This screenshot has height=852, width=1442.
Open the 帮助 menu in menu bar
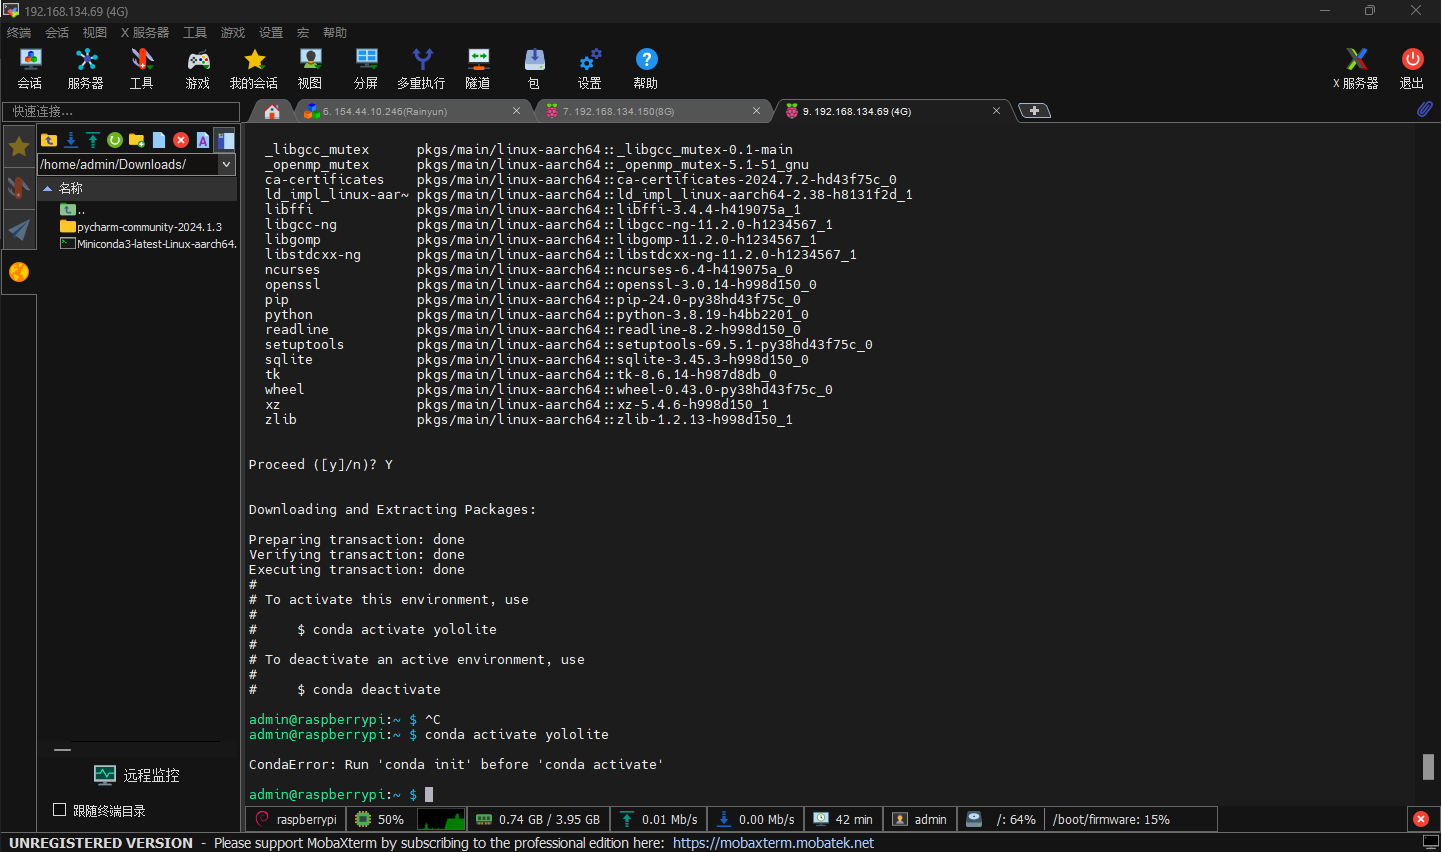(335, 33)
